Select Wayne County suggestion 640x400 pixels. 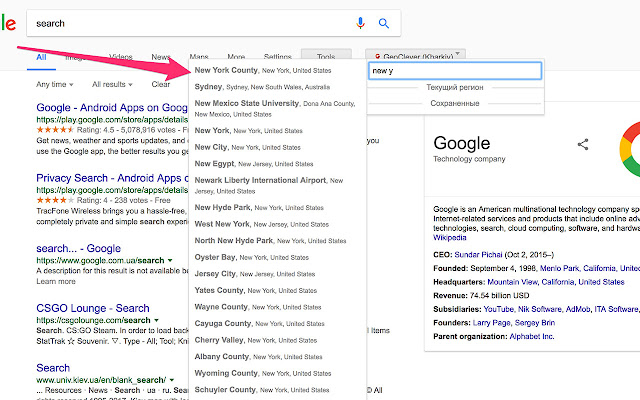pyautogui.click(x=278, y=307)
